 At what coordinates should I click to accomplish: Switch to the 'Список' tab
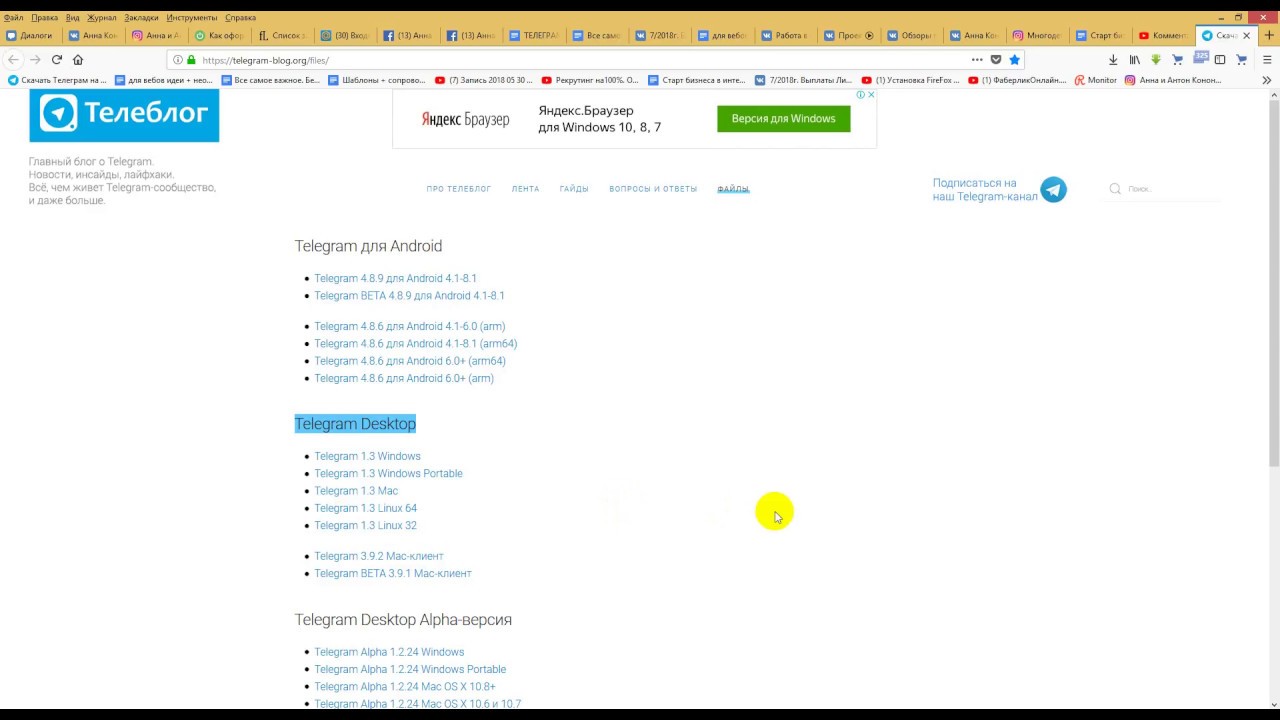click(x=282, y=35)
